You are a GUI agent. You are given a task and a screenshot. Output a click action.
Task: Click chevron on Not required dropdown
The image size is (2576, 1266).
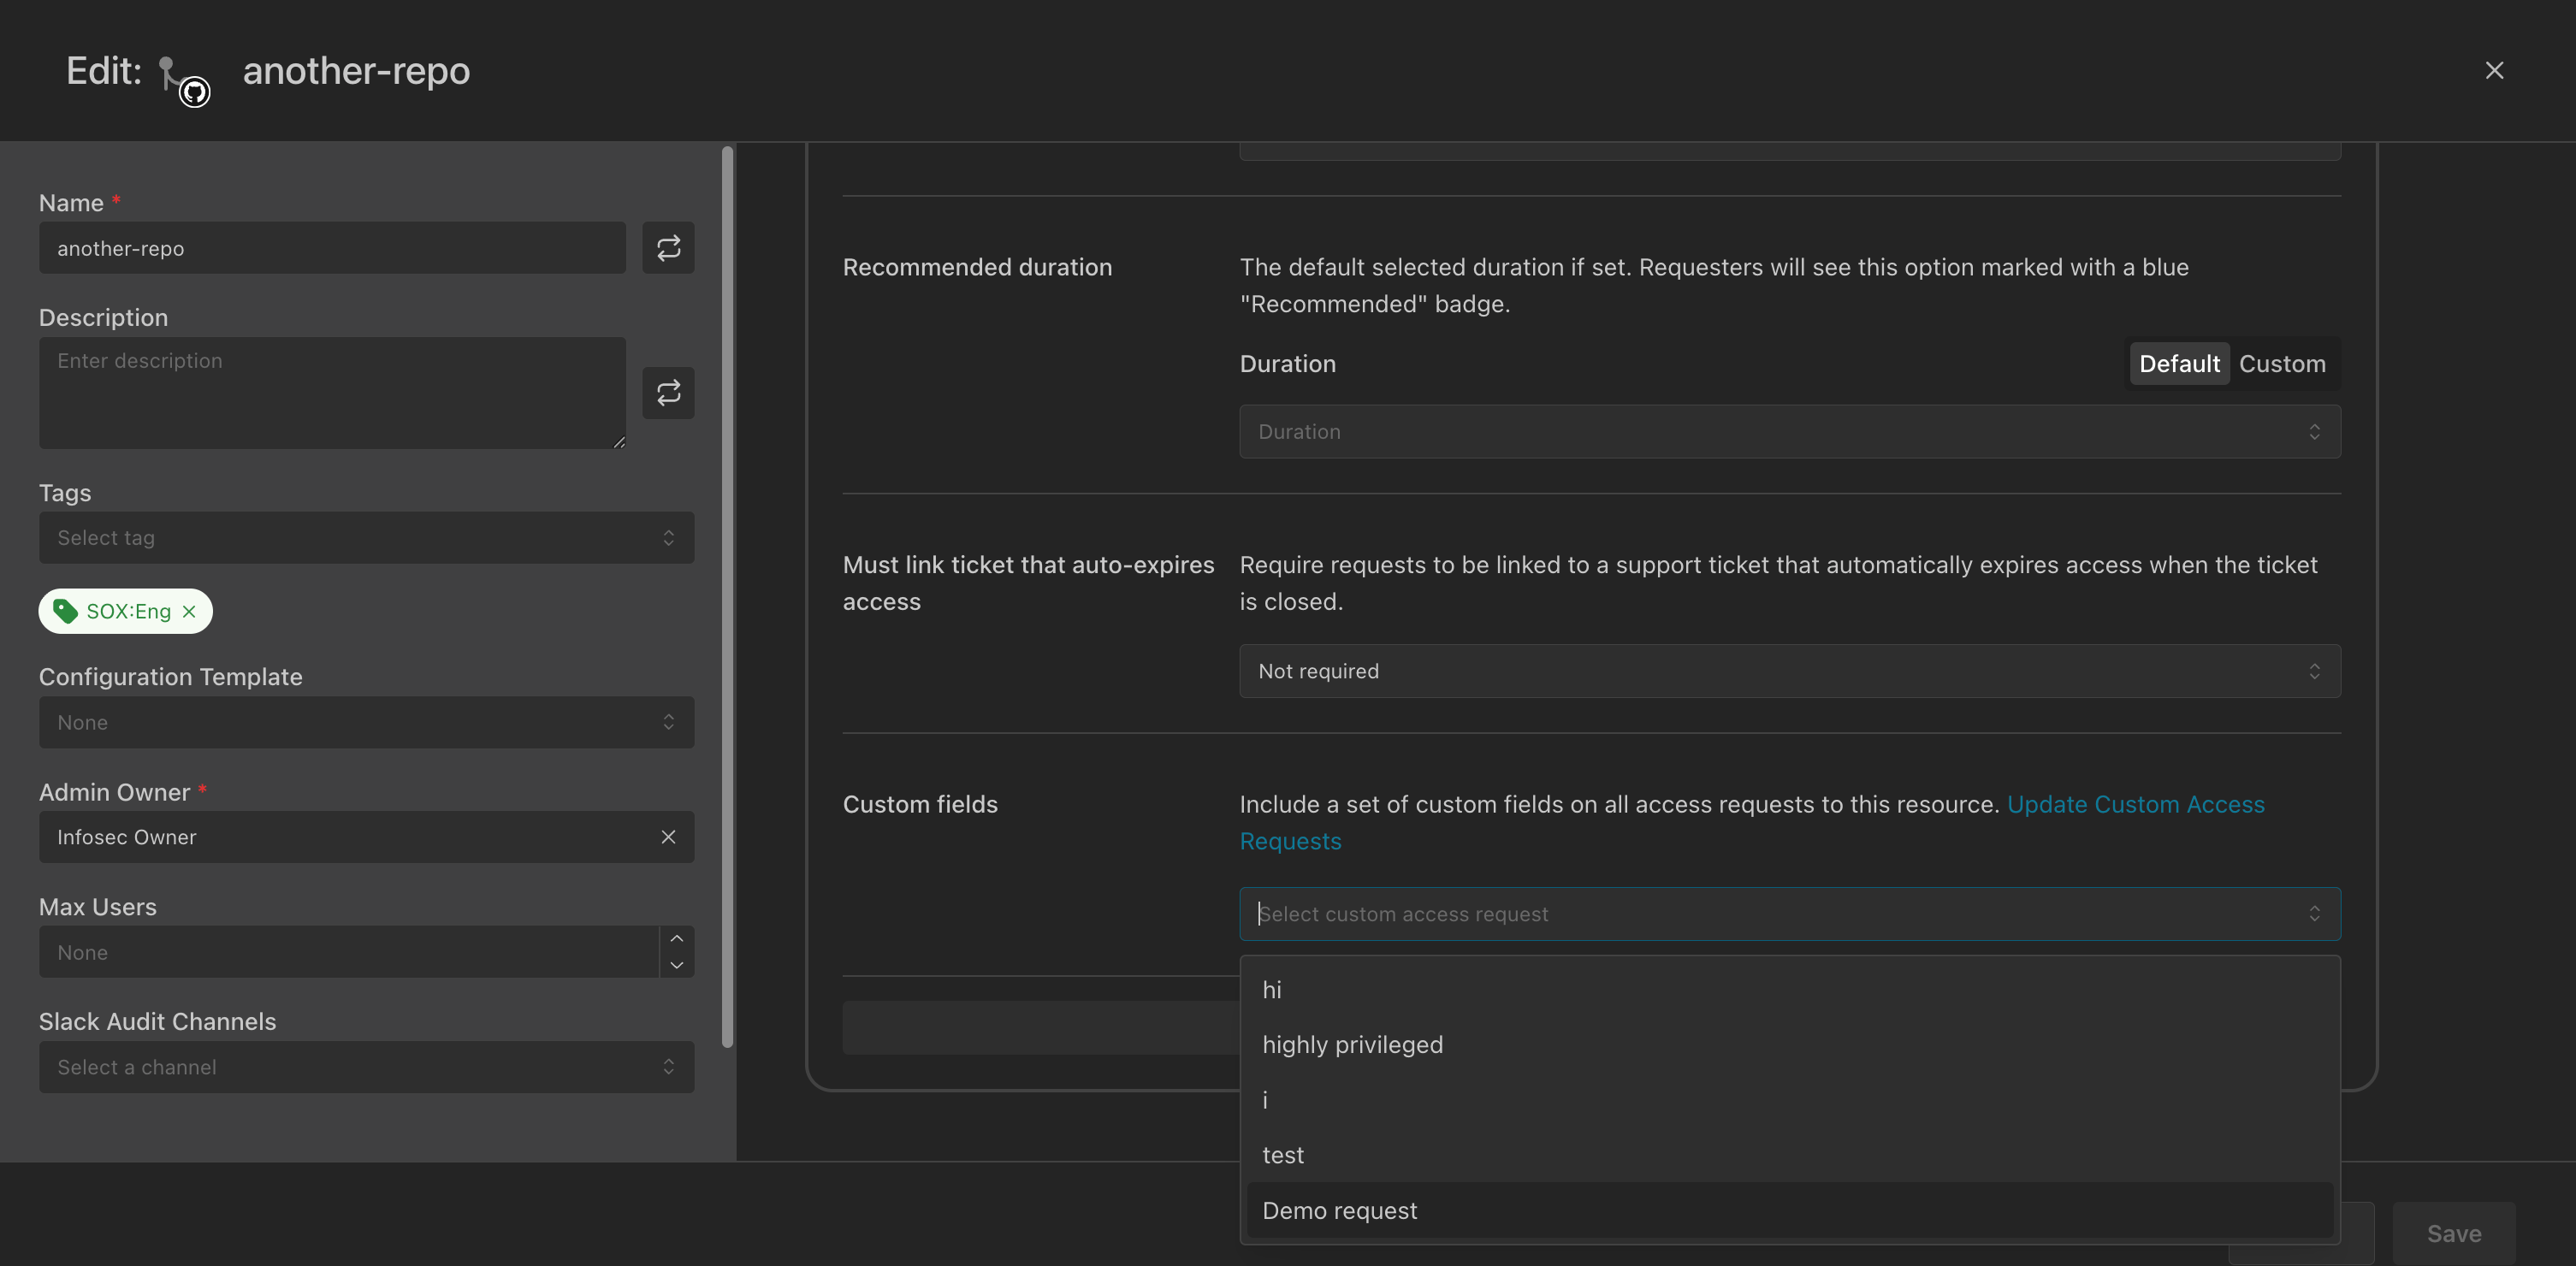click(x=2314, y=671)
